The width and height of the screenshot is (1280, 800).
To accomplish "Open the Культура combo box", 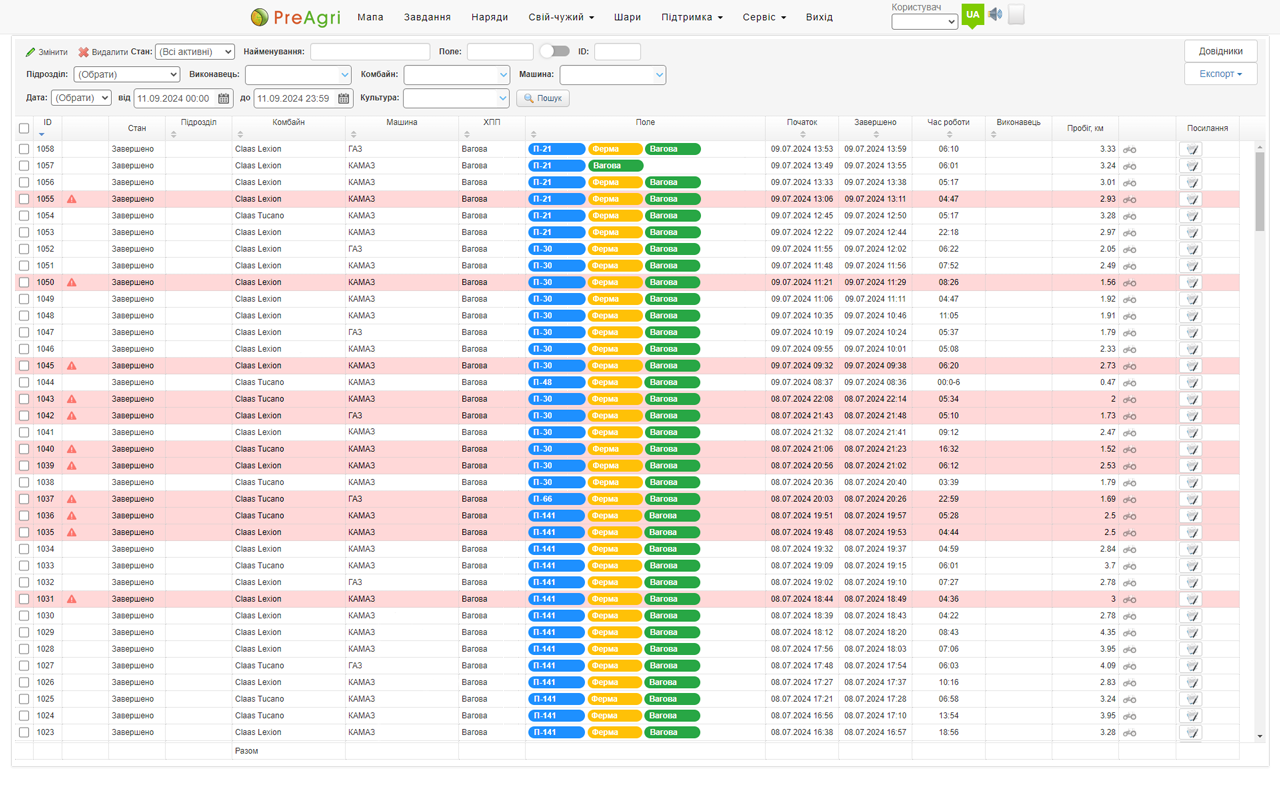I will (x=457, y=98).
